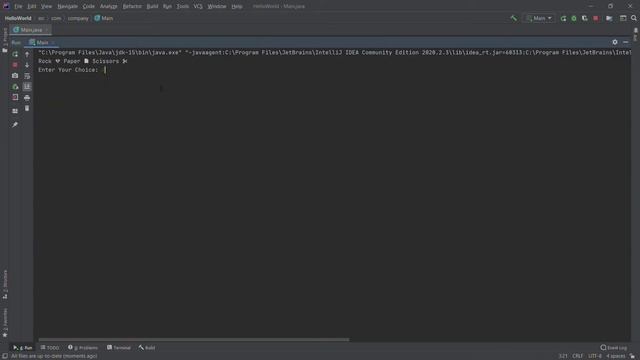
Task: Open the TODO tool window
Action: (50, 348)
